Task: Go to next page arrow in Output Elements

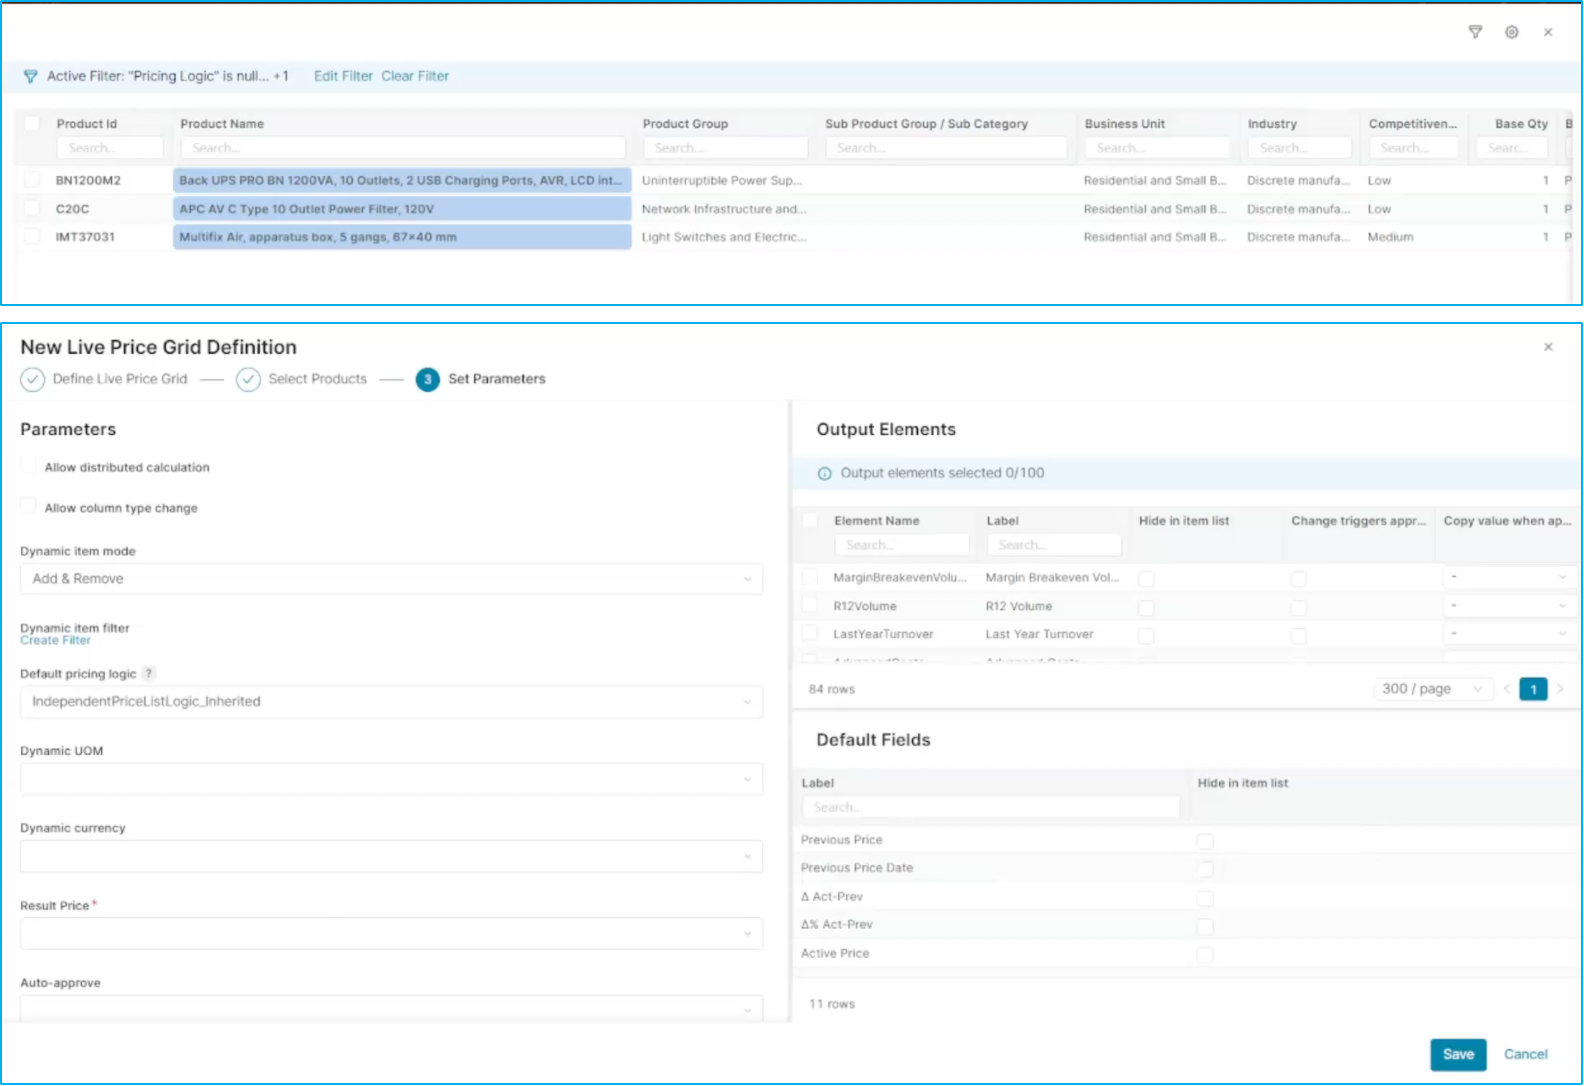Action: tap(1559, 689)
